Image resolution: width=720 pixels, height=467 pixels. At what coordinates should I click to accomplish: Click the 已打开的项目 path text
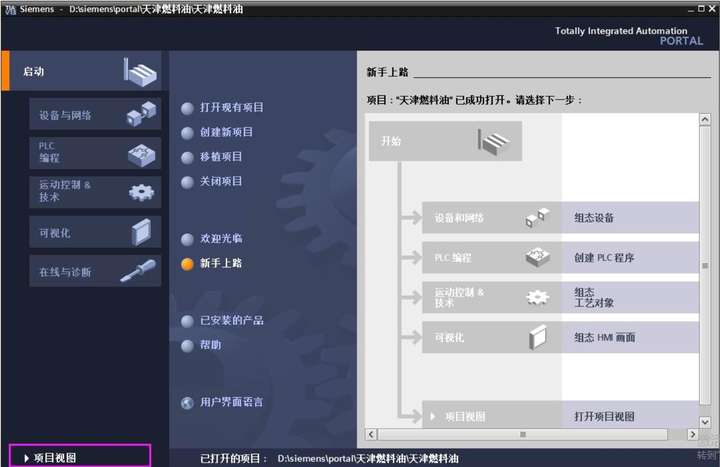click(x=367, y=458)
